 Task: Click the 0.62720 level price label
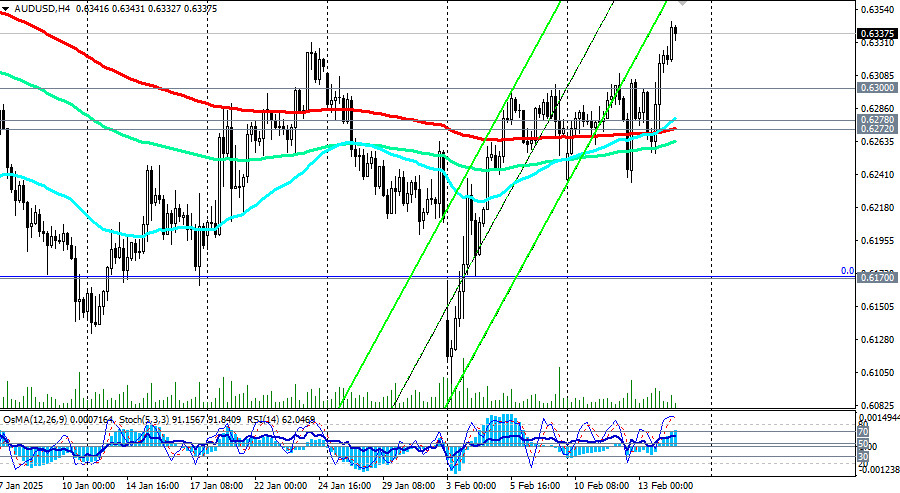(x=877, y=129)
